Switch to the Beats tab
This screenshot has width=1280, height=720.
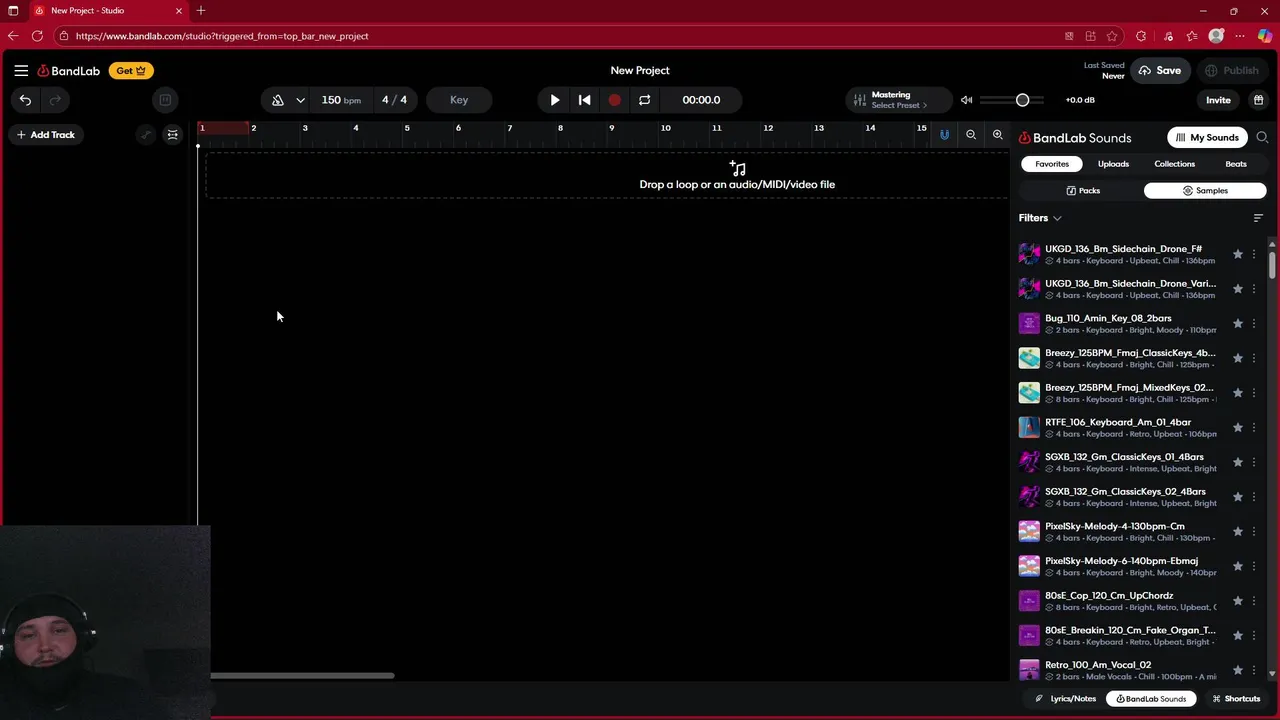[1236, 164]
